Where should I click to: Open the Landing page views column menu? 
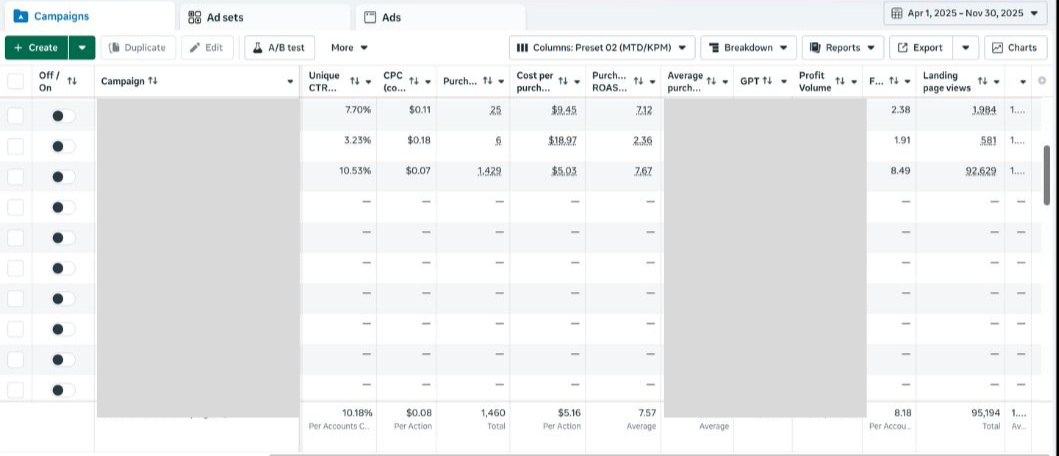(997, 82)
